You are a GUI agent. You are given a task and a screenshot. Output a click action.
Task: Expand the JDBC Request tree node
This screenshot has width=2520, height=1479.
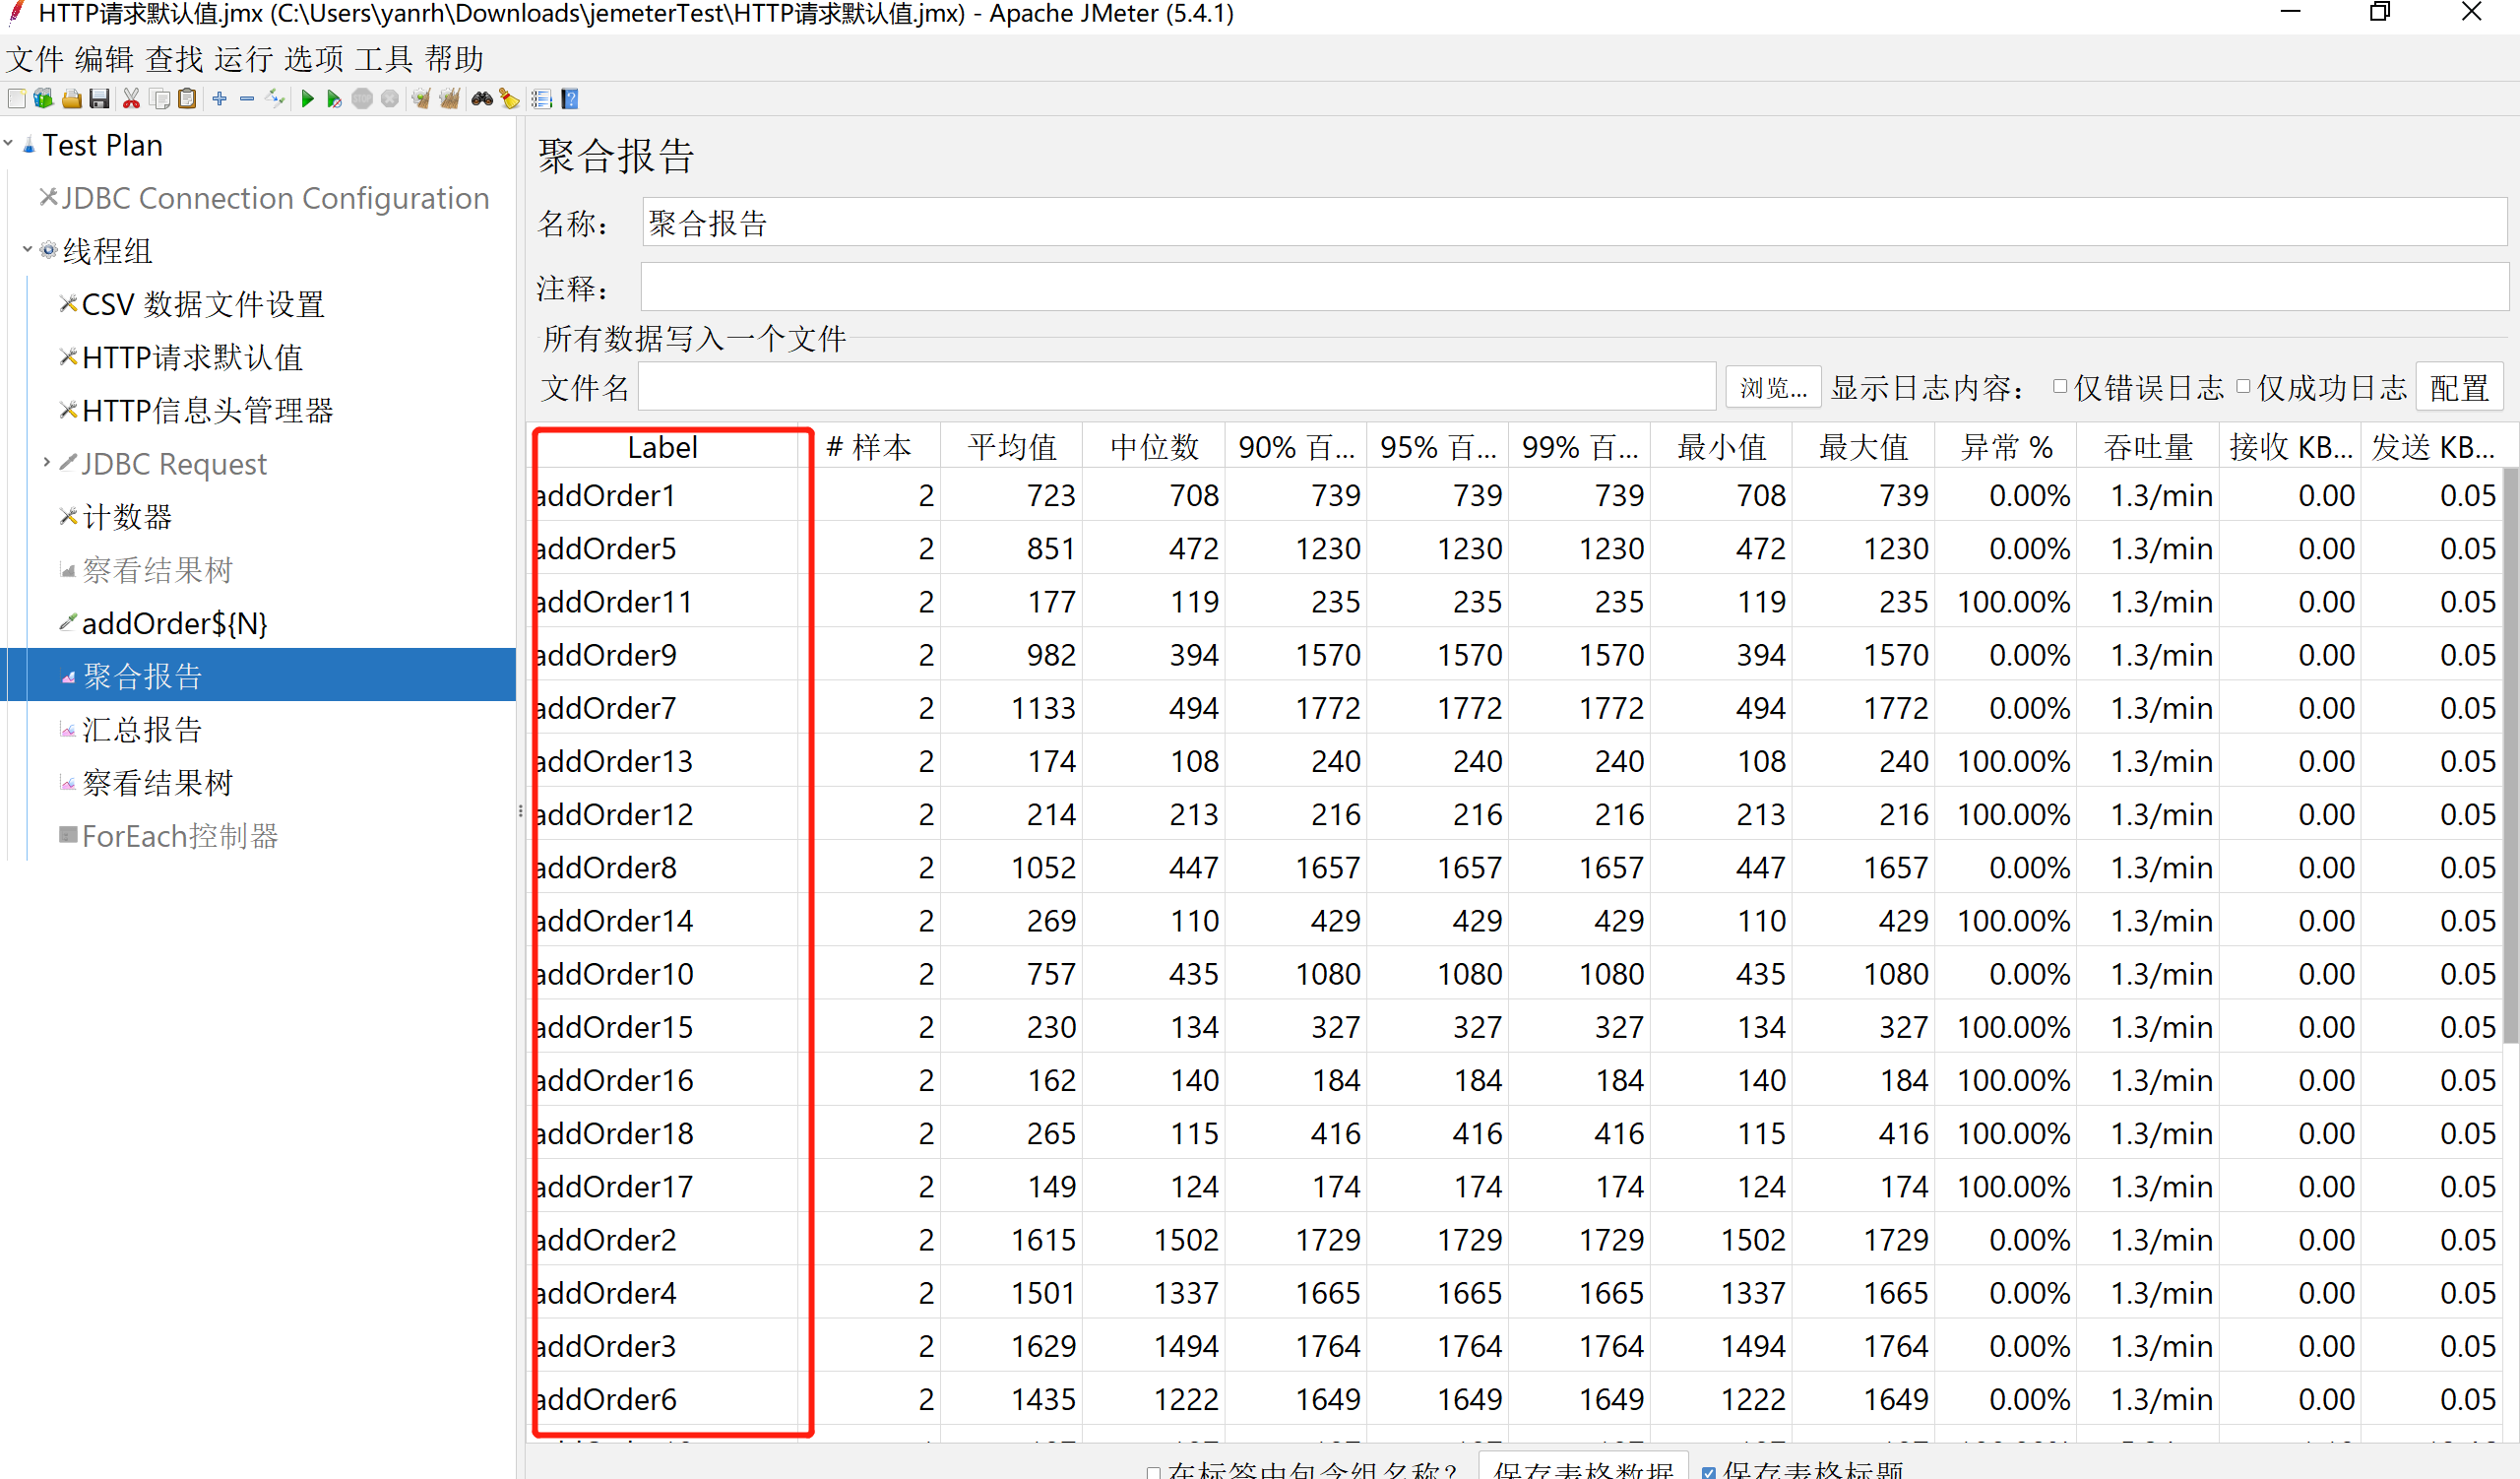coord(46,463)
